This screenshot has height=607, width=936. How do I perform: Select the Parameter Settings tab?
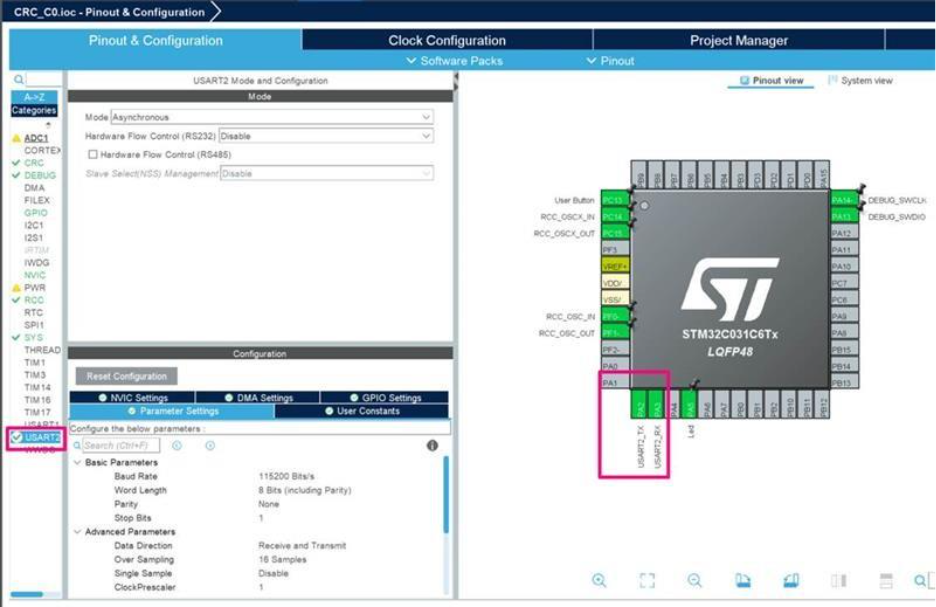[173, 411]
